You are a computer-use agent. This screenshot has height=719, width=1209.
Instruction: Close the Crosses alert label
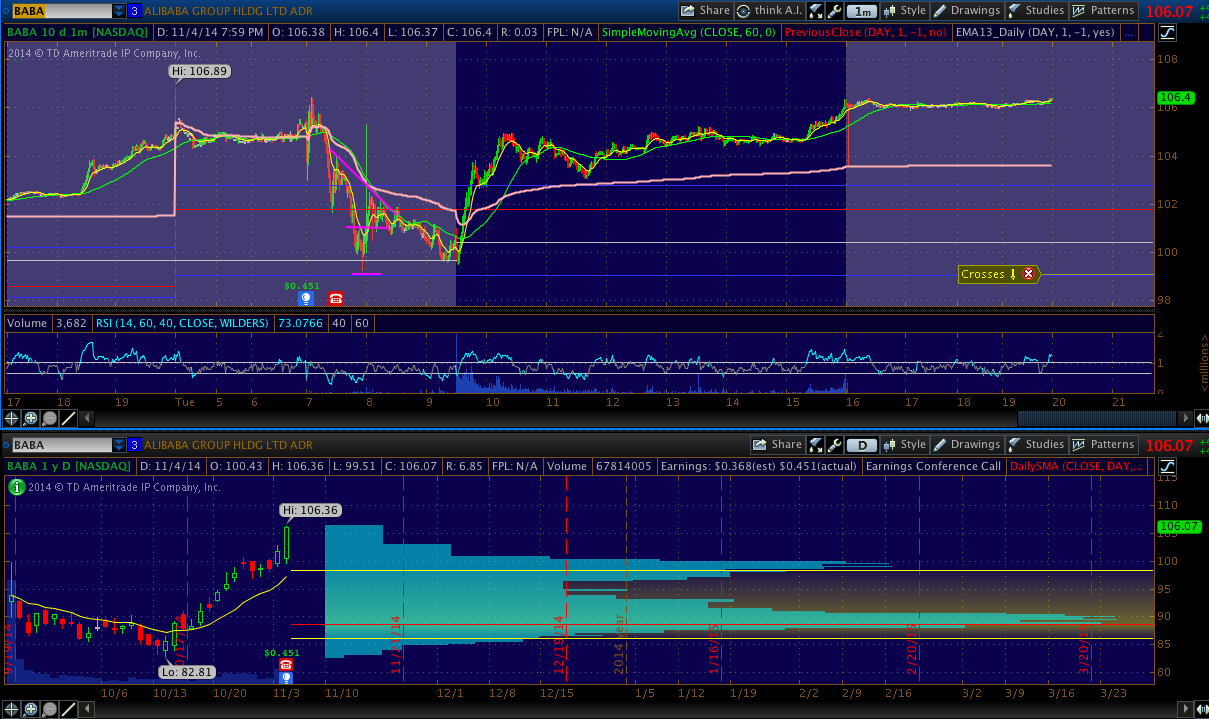pos(1028,274)
